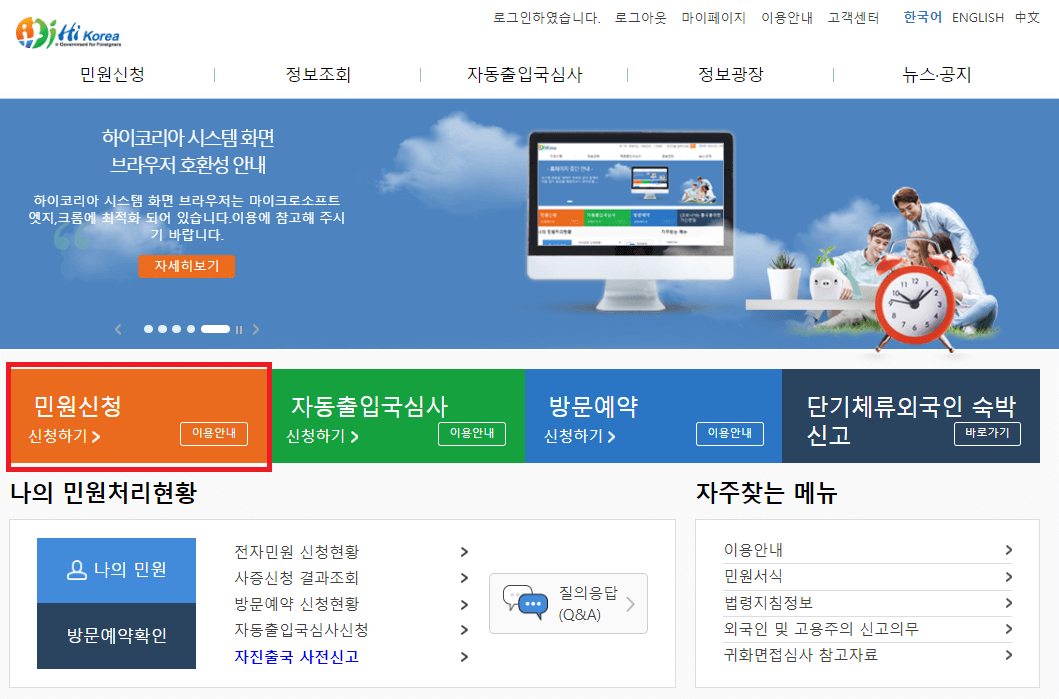Viewport: 1059px width, 699px height.
Task: Switch to the 방문예약확인 tab
Action: point(115,634)
